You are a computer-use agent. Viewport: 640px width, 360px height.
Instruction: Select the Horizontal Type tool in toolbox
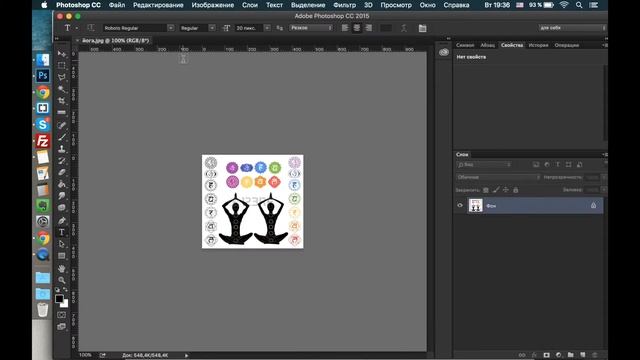(62, 232)
